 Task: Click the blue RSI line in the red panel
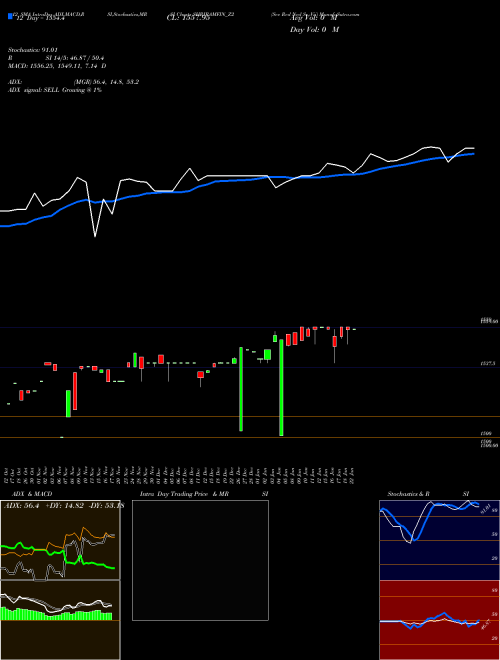[x=429, y=620]
